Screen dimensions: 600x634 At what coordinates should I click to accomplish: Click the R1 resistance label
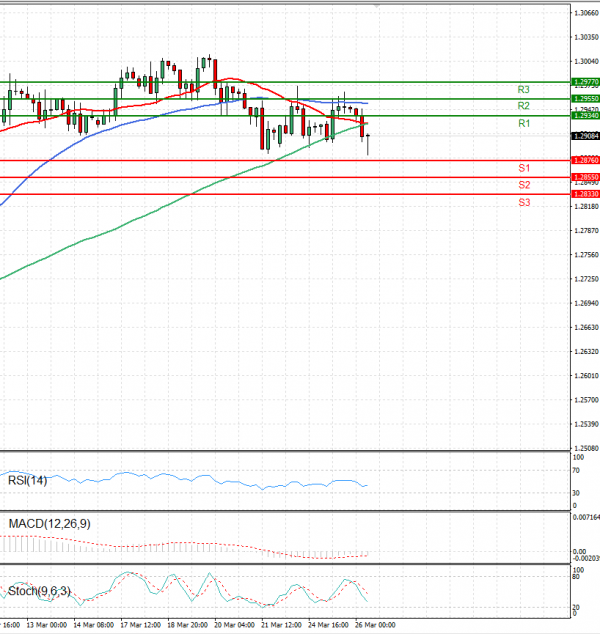(x=523, y=122)
